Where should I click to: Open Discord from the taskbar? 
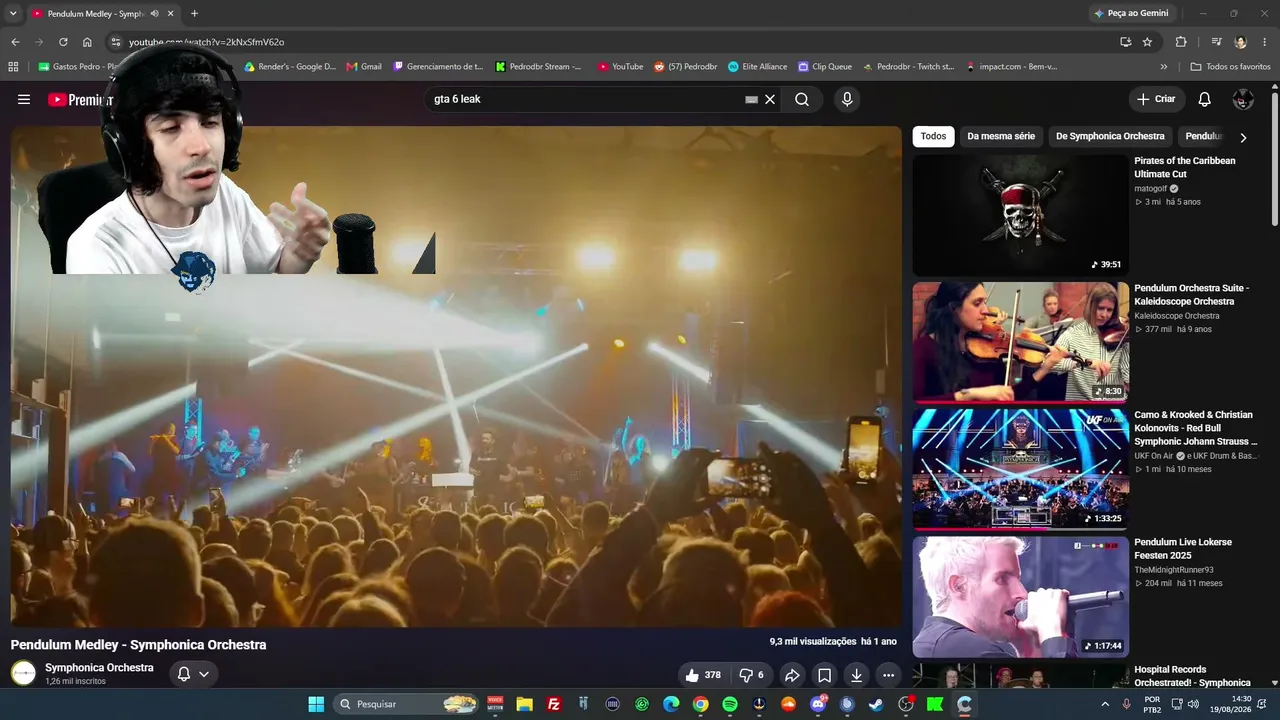pyautogui.click(x=818, y=704)
